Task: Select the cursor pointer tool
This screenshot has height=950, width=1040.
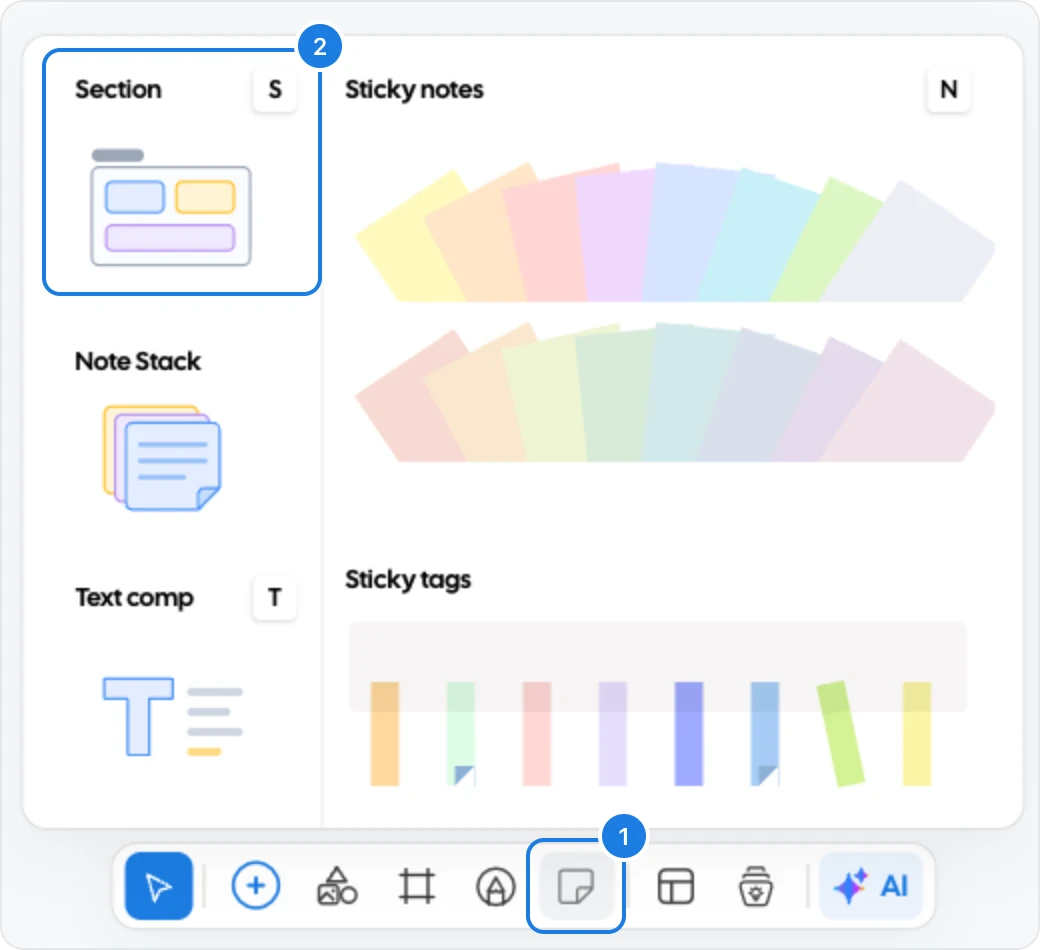Action: pos(159,886)
